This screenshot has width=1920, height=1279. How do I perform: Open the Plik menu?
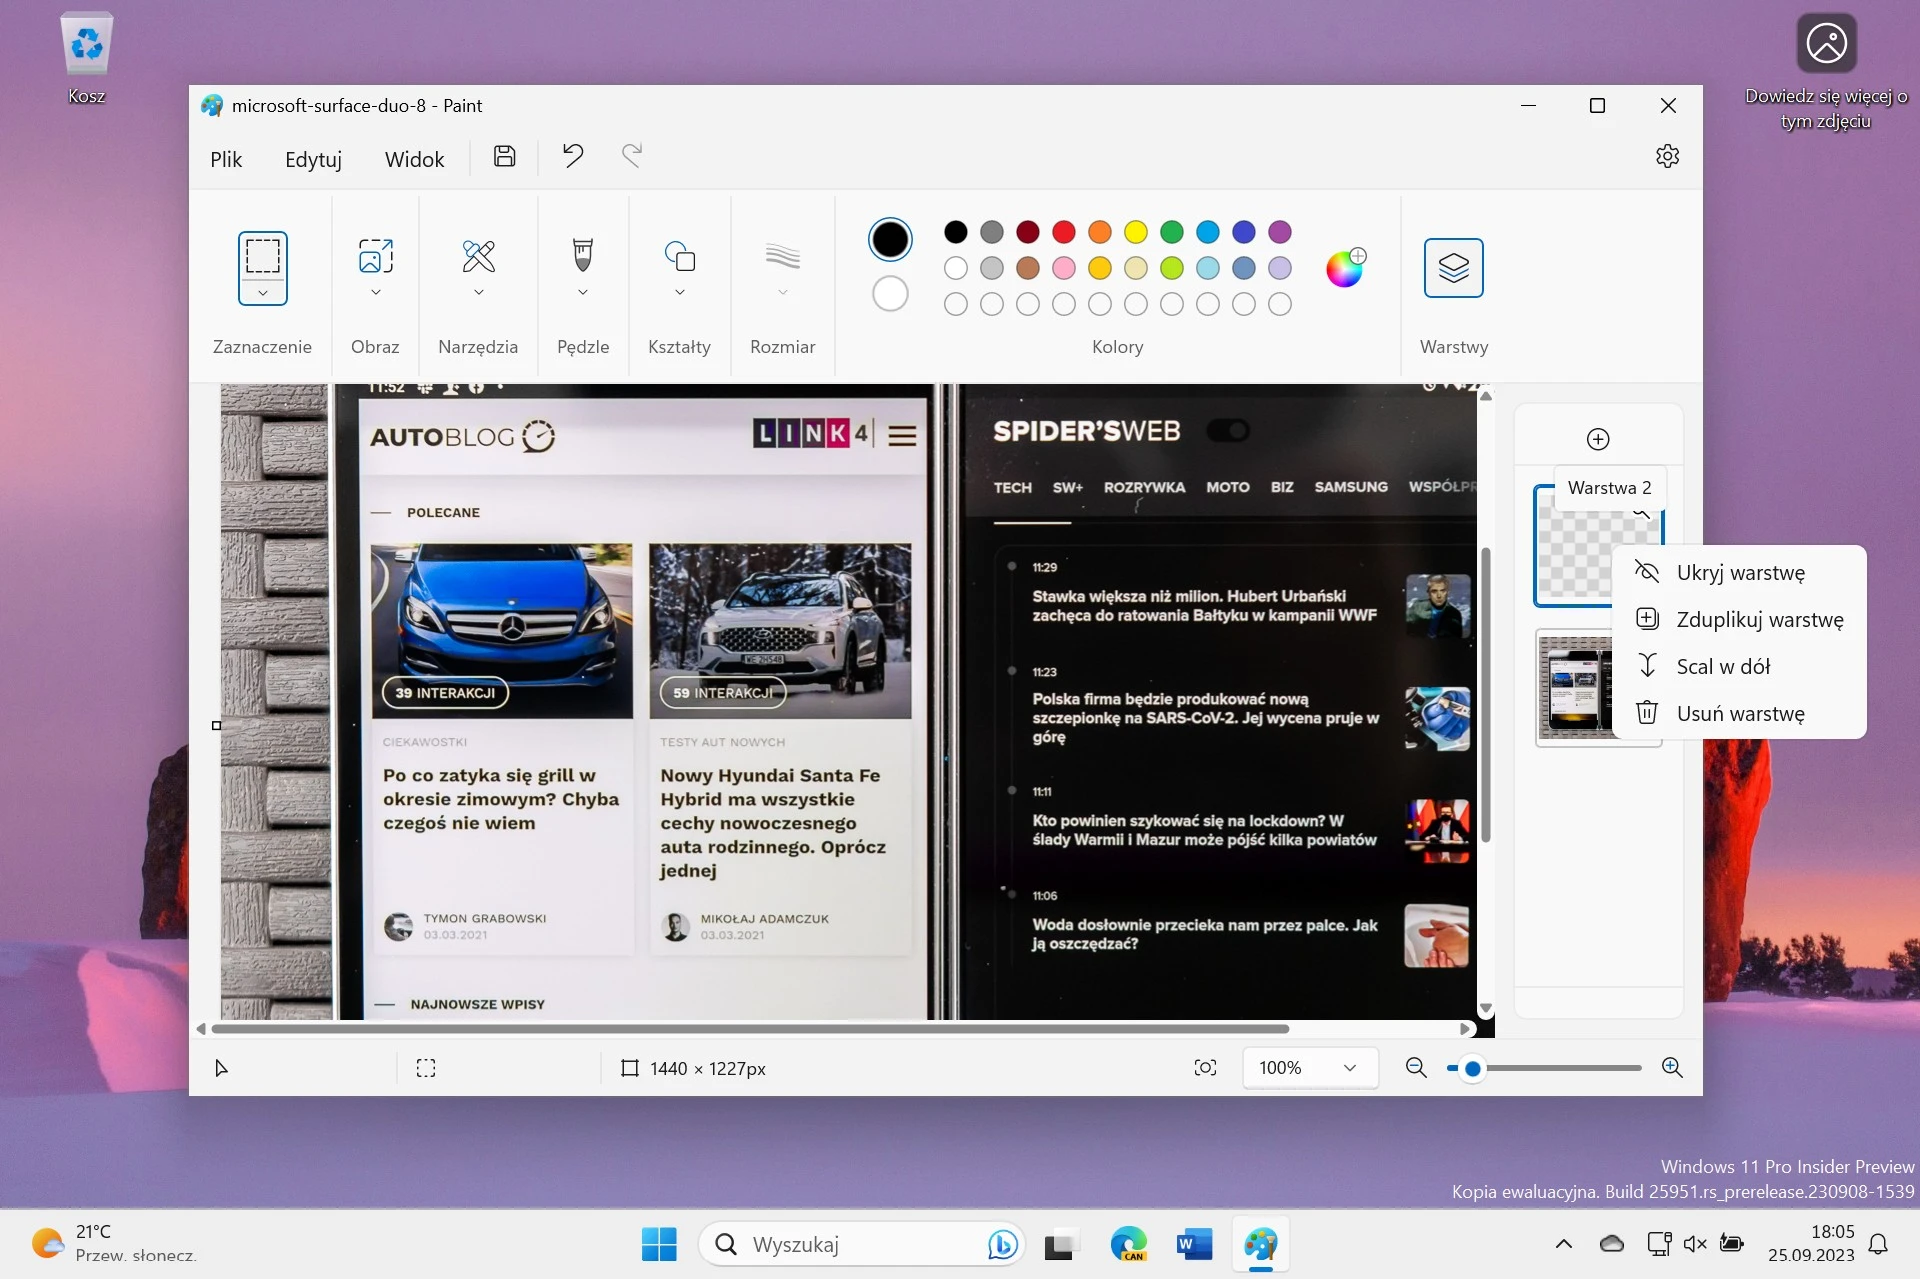point(226,159)
